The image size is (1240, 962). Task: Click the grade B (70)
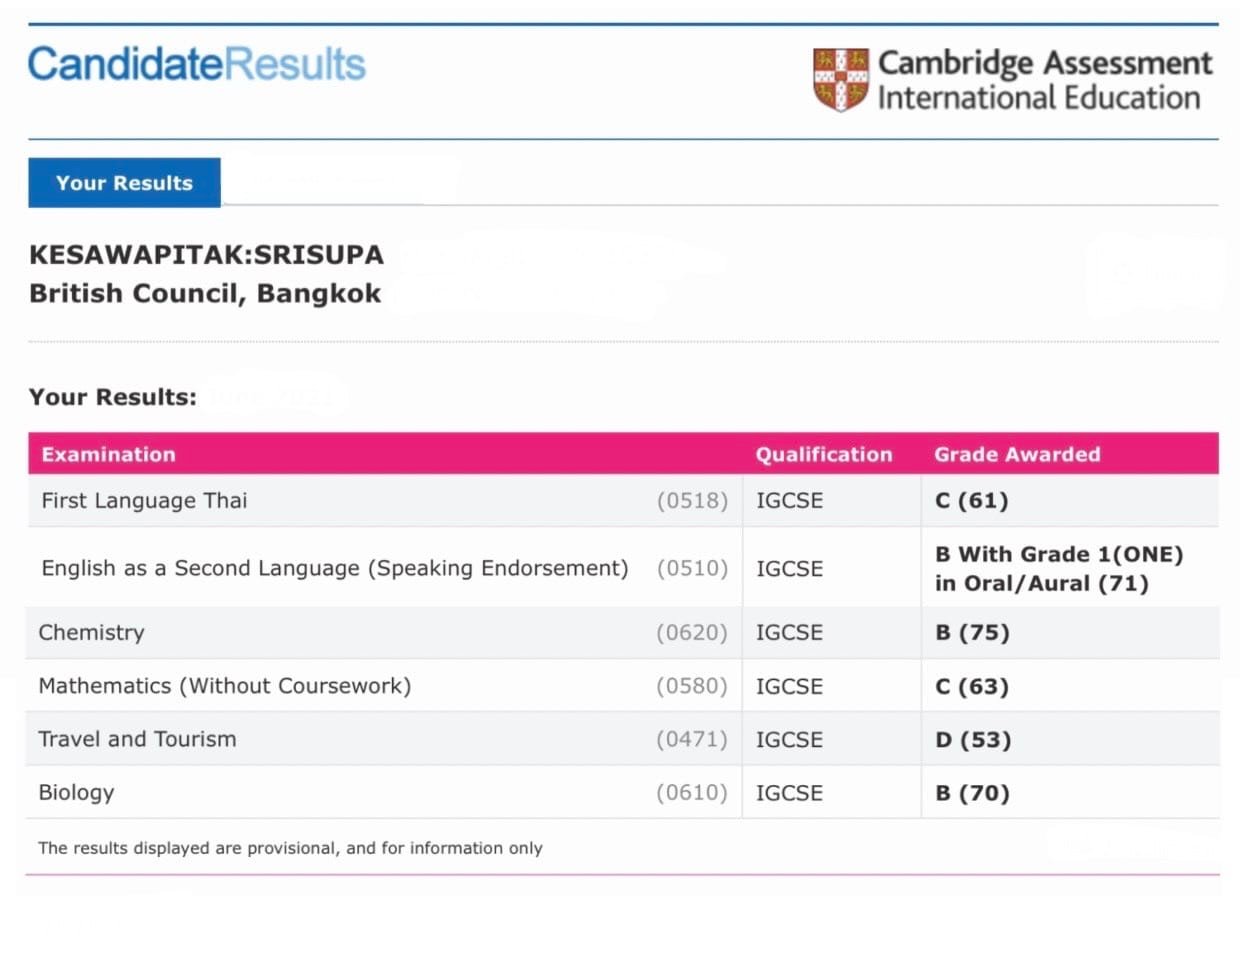click(x=972, y=793)
